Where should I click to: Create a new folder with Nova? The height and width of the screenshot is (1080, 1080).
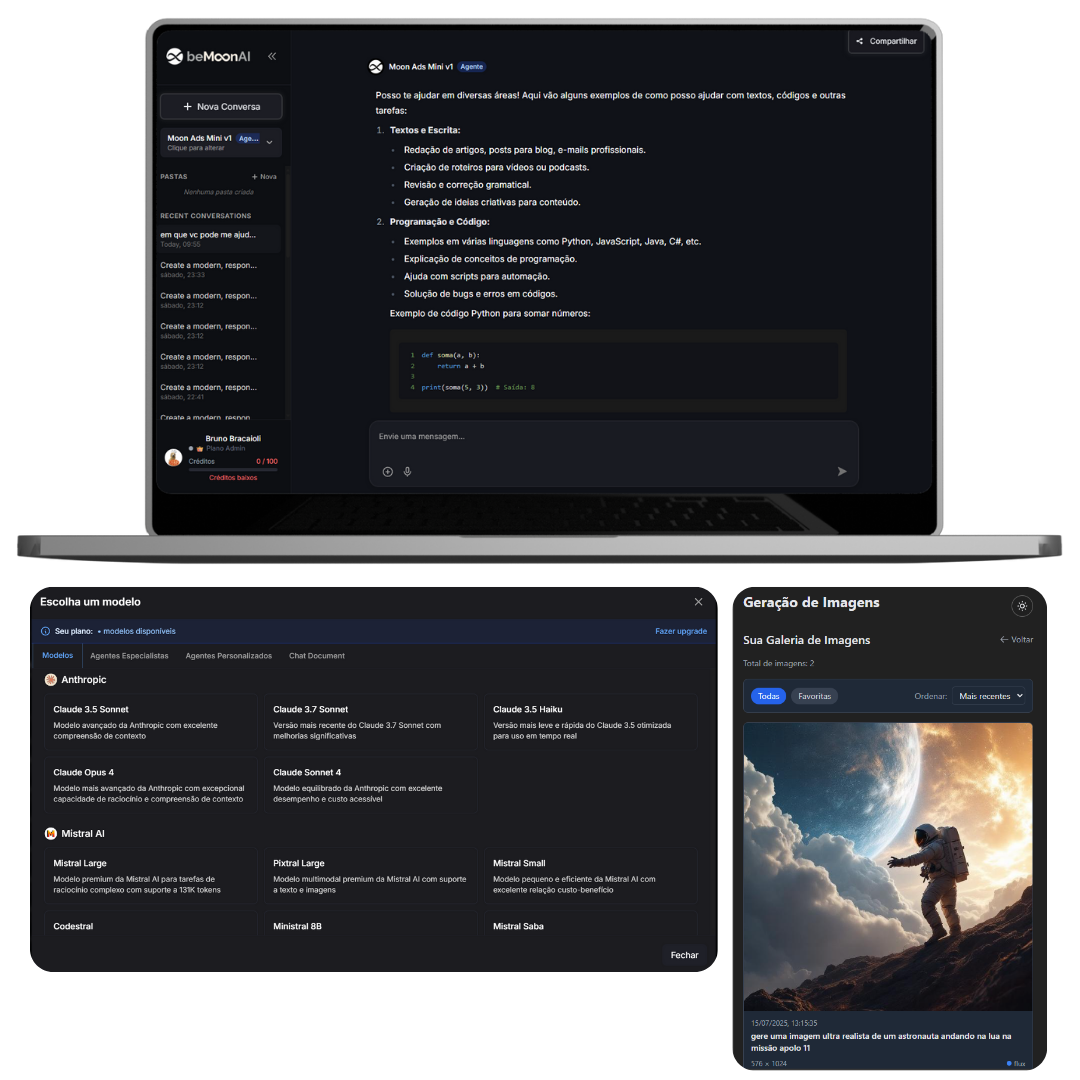click(264, 177)
